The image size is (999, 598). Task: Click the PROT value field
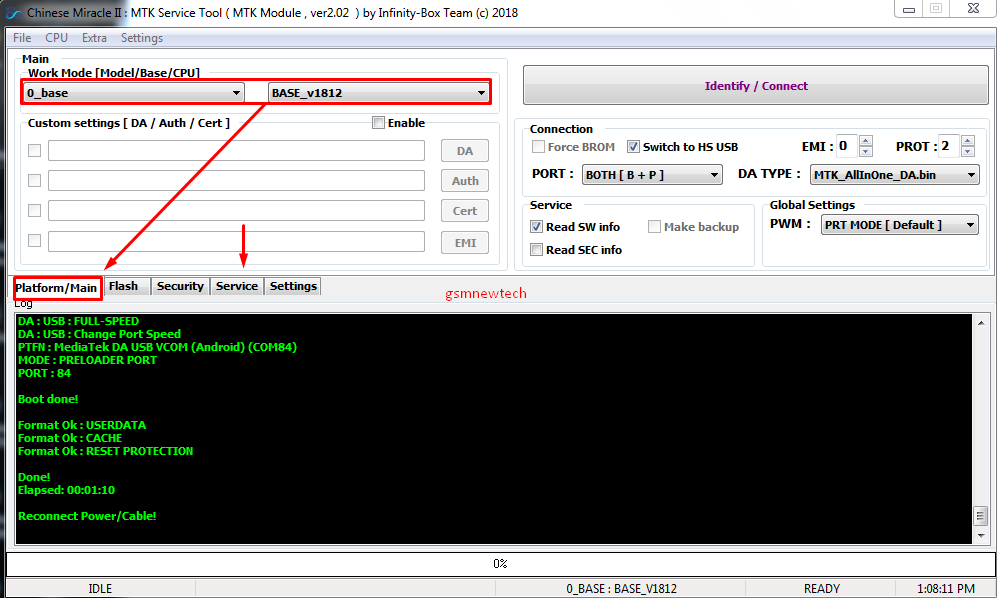coord(949,146)
